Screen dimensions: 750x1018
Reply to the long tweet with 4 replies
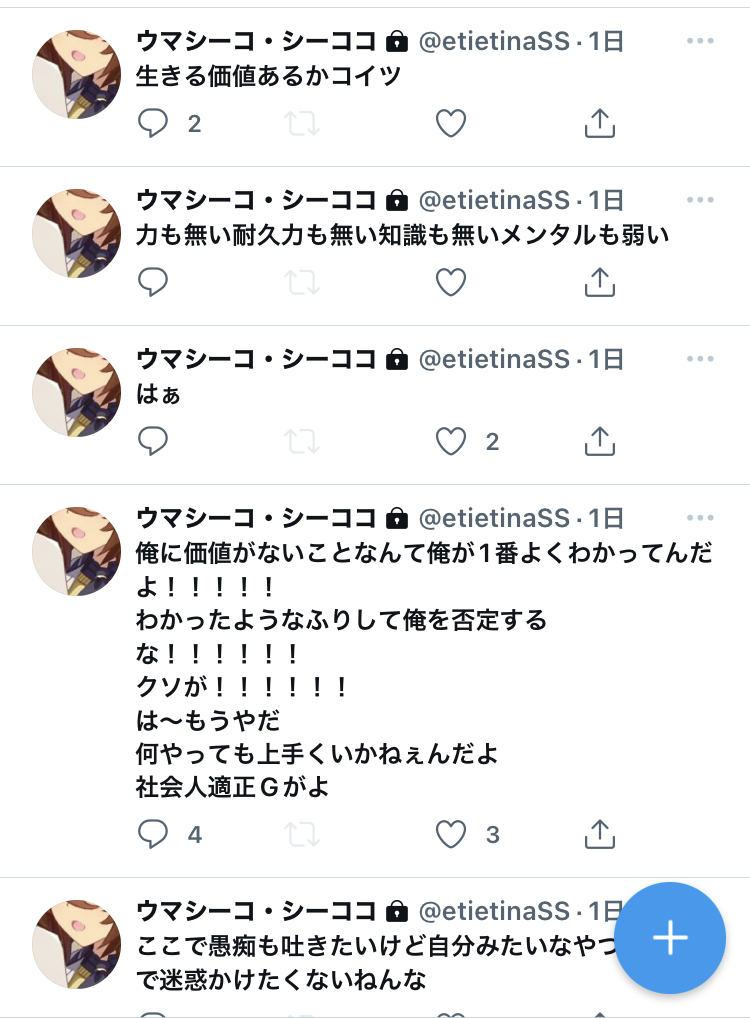click(x=153, y=834)
